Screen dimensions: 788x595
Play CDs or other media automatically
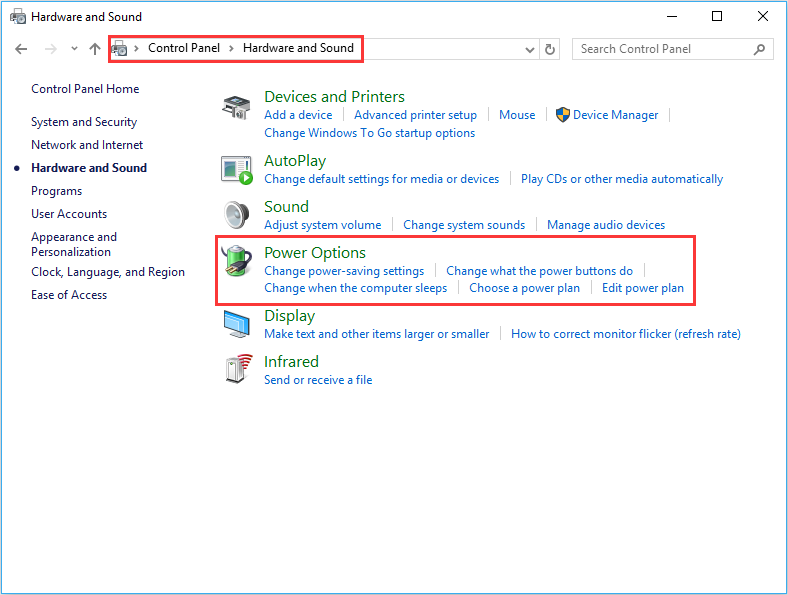(x=622, y=179)
